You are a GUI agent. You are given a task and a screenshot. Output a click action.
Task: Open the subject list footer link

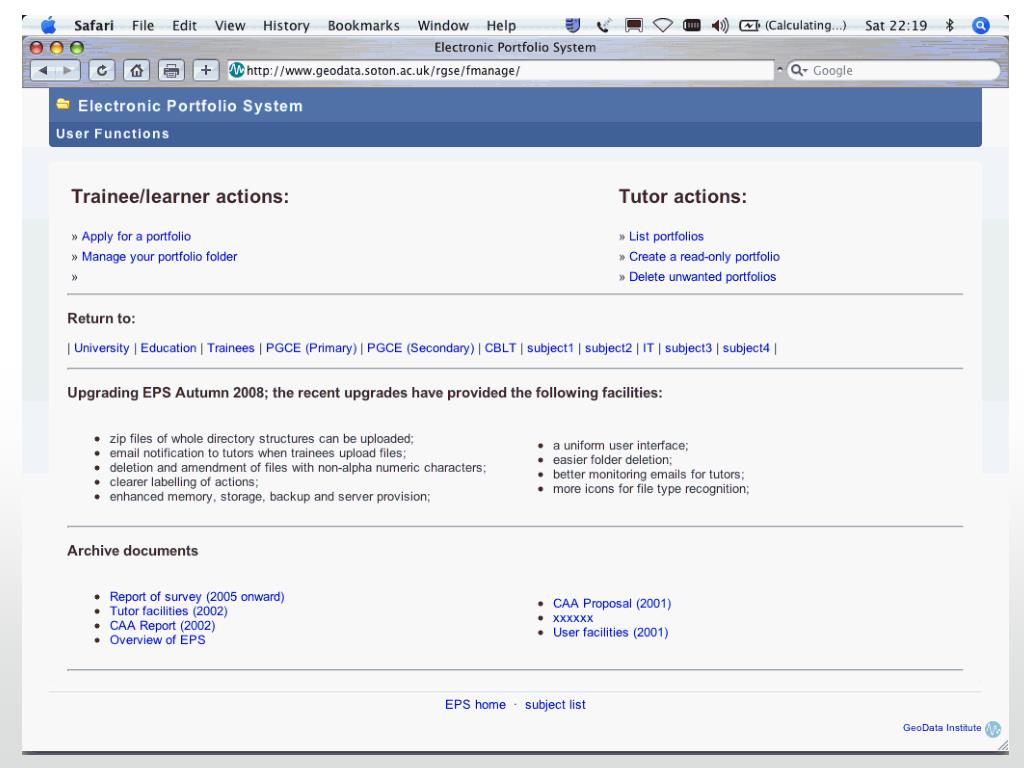555,705
